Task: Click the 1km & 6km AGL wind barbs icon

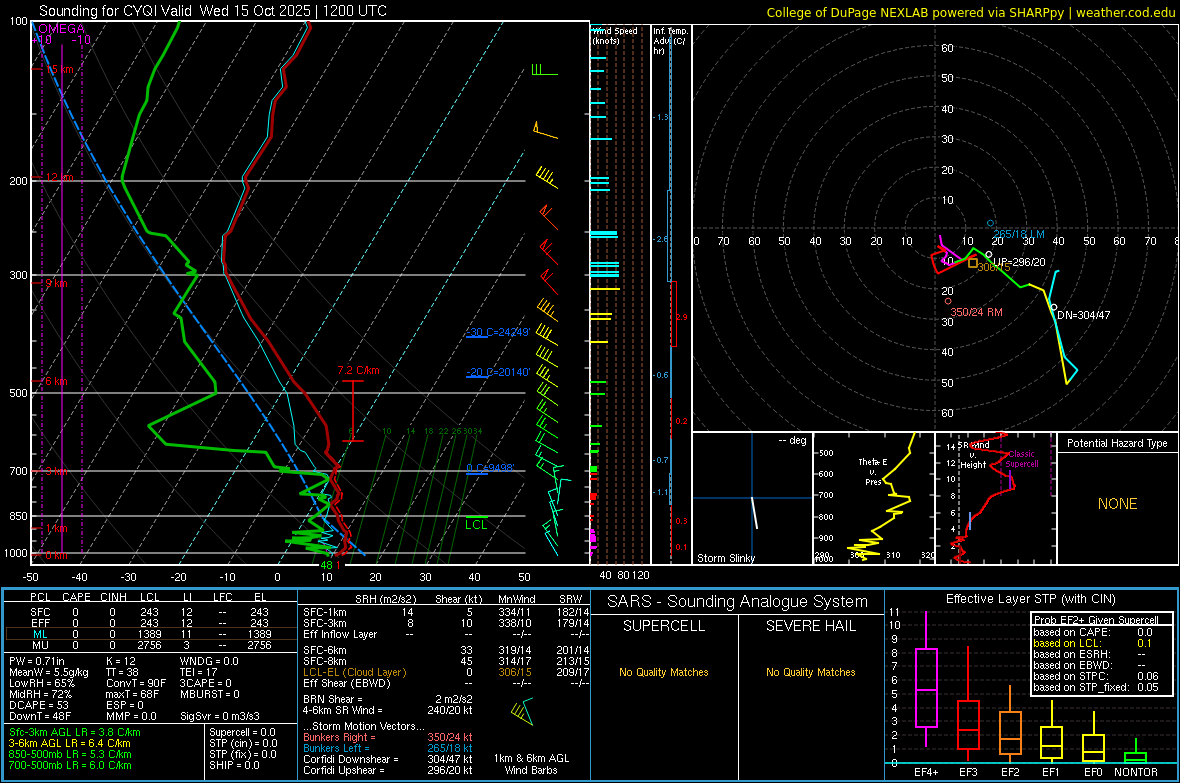Action: tap(521, 711)
